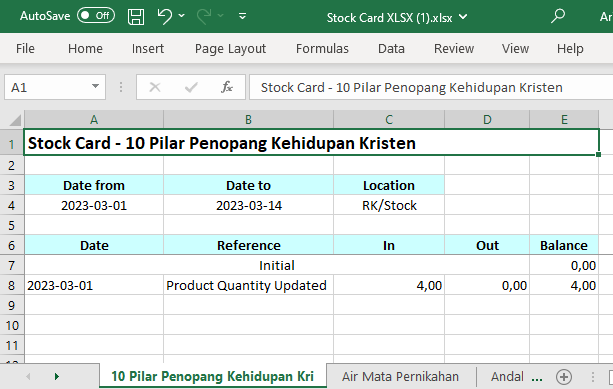Screen dimensions: 613x389
Task: Toggle the AutoSave switch
Action: coord(96,16)
